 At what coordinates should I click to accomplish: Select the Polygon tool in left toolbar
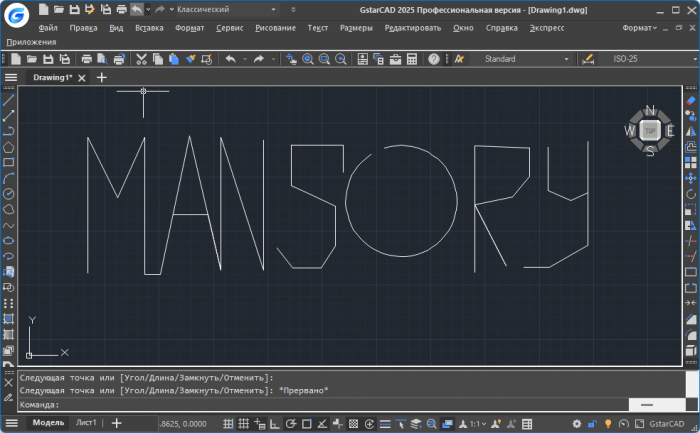pos(9,146)
